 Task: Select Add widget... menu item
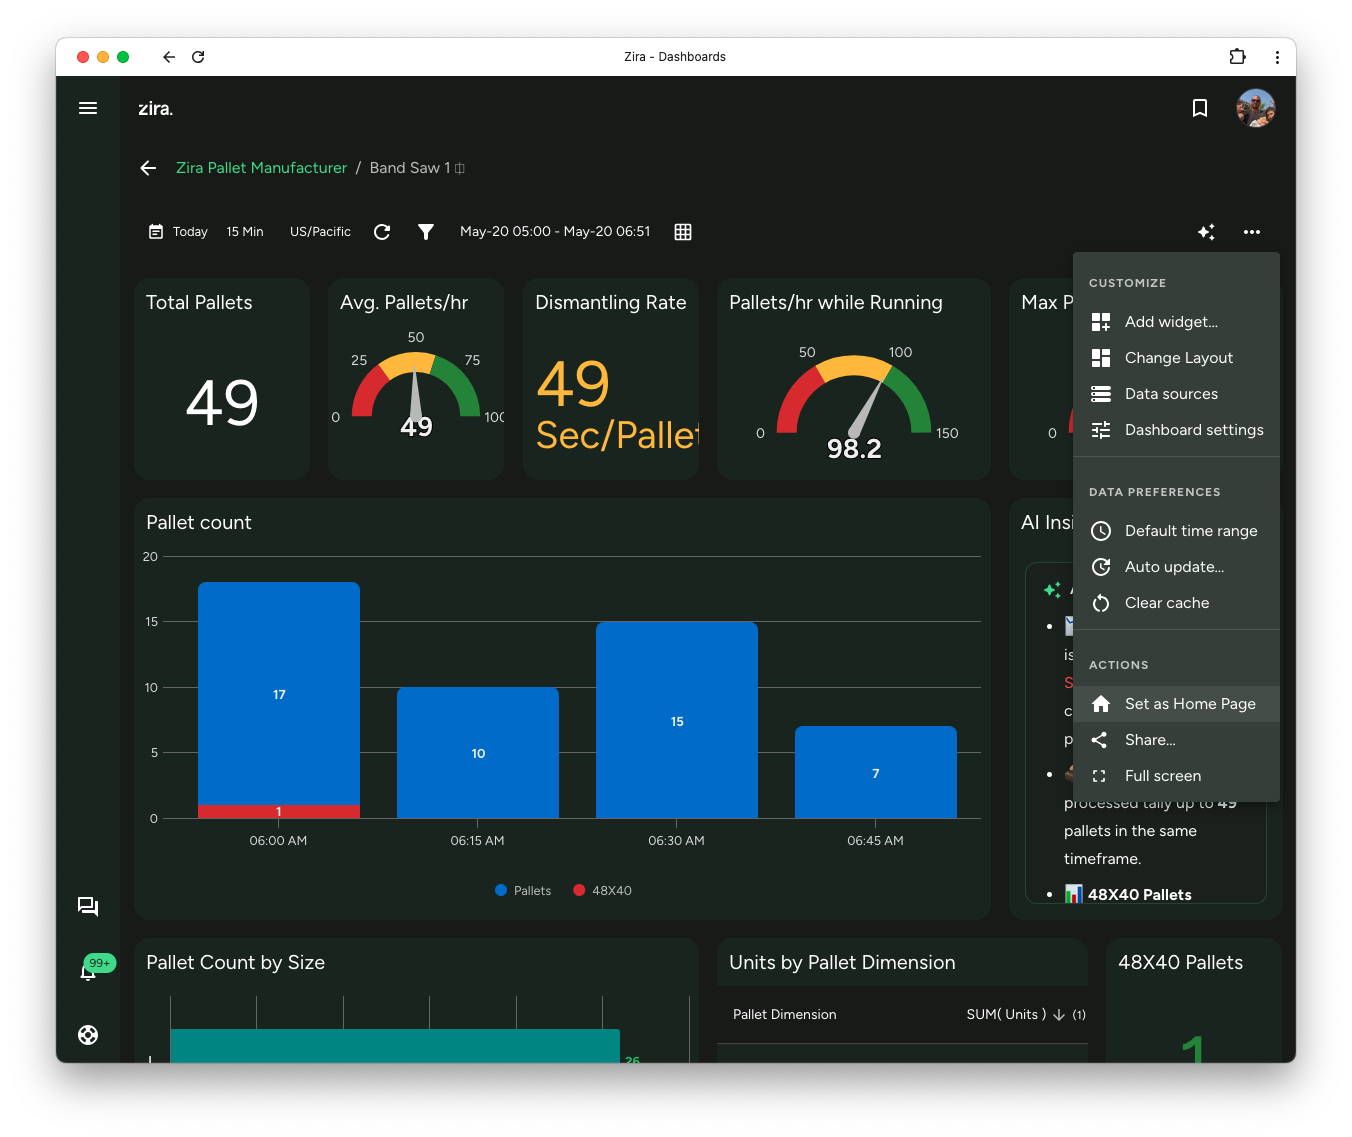1176,322
